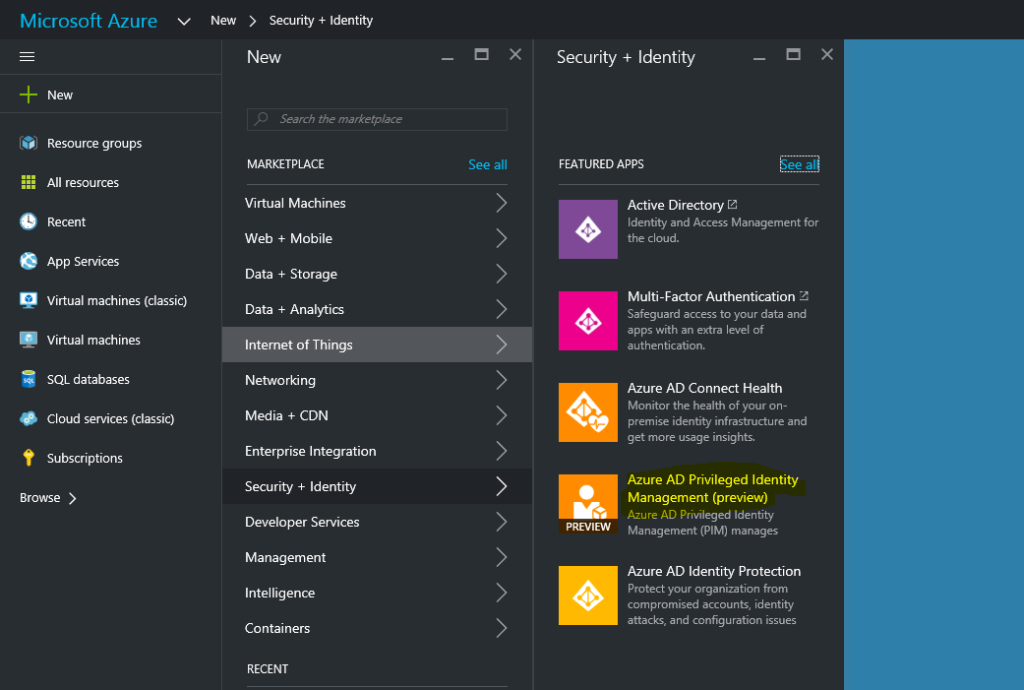Open Azure AD Connect Health via its icon

[588, 412]
